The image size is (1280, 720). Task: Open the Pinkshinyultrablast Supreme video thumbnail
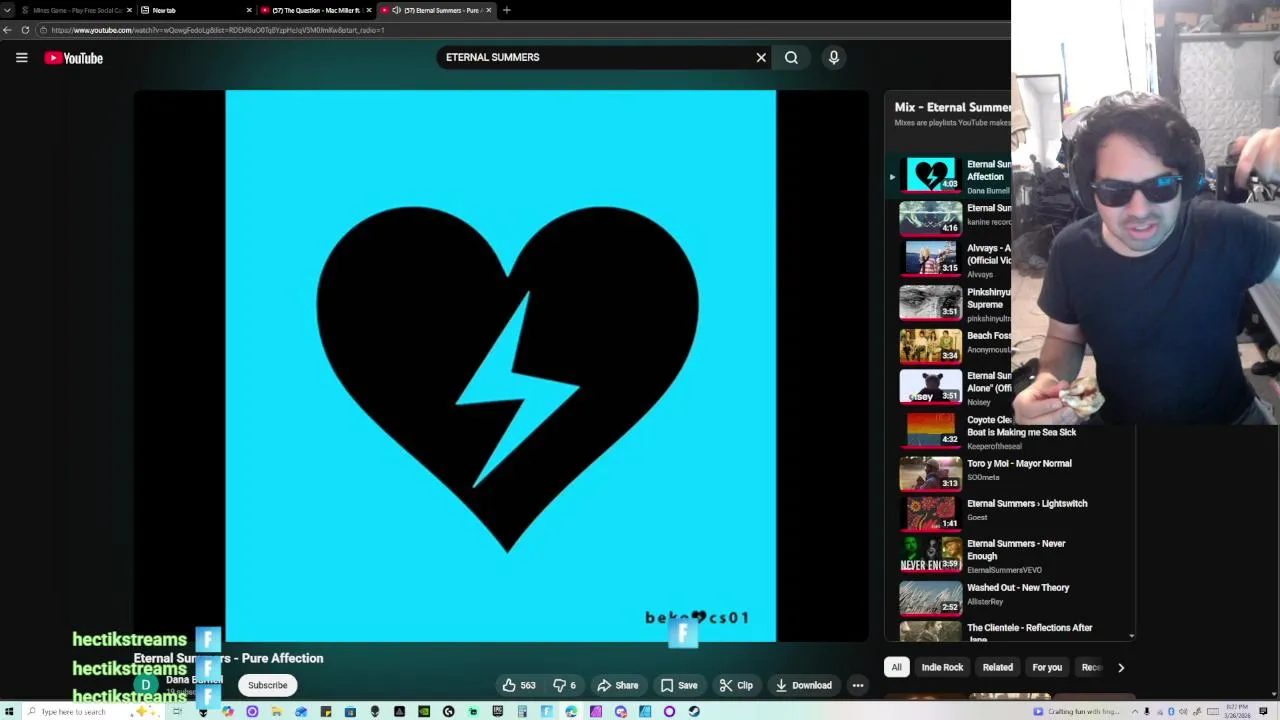coord(931,302)
